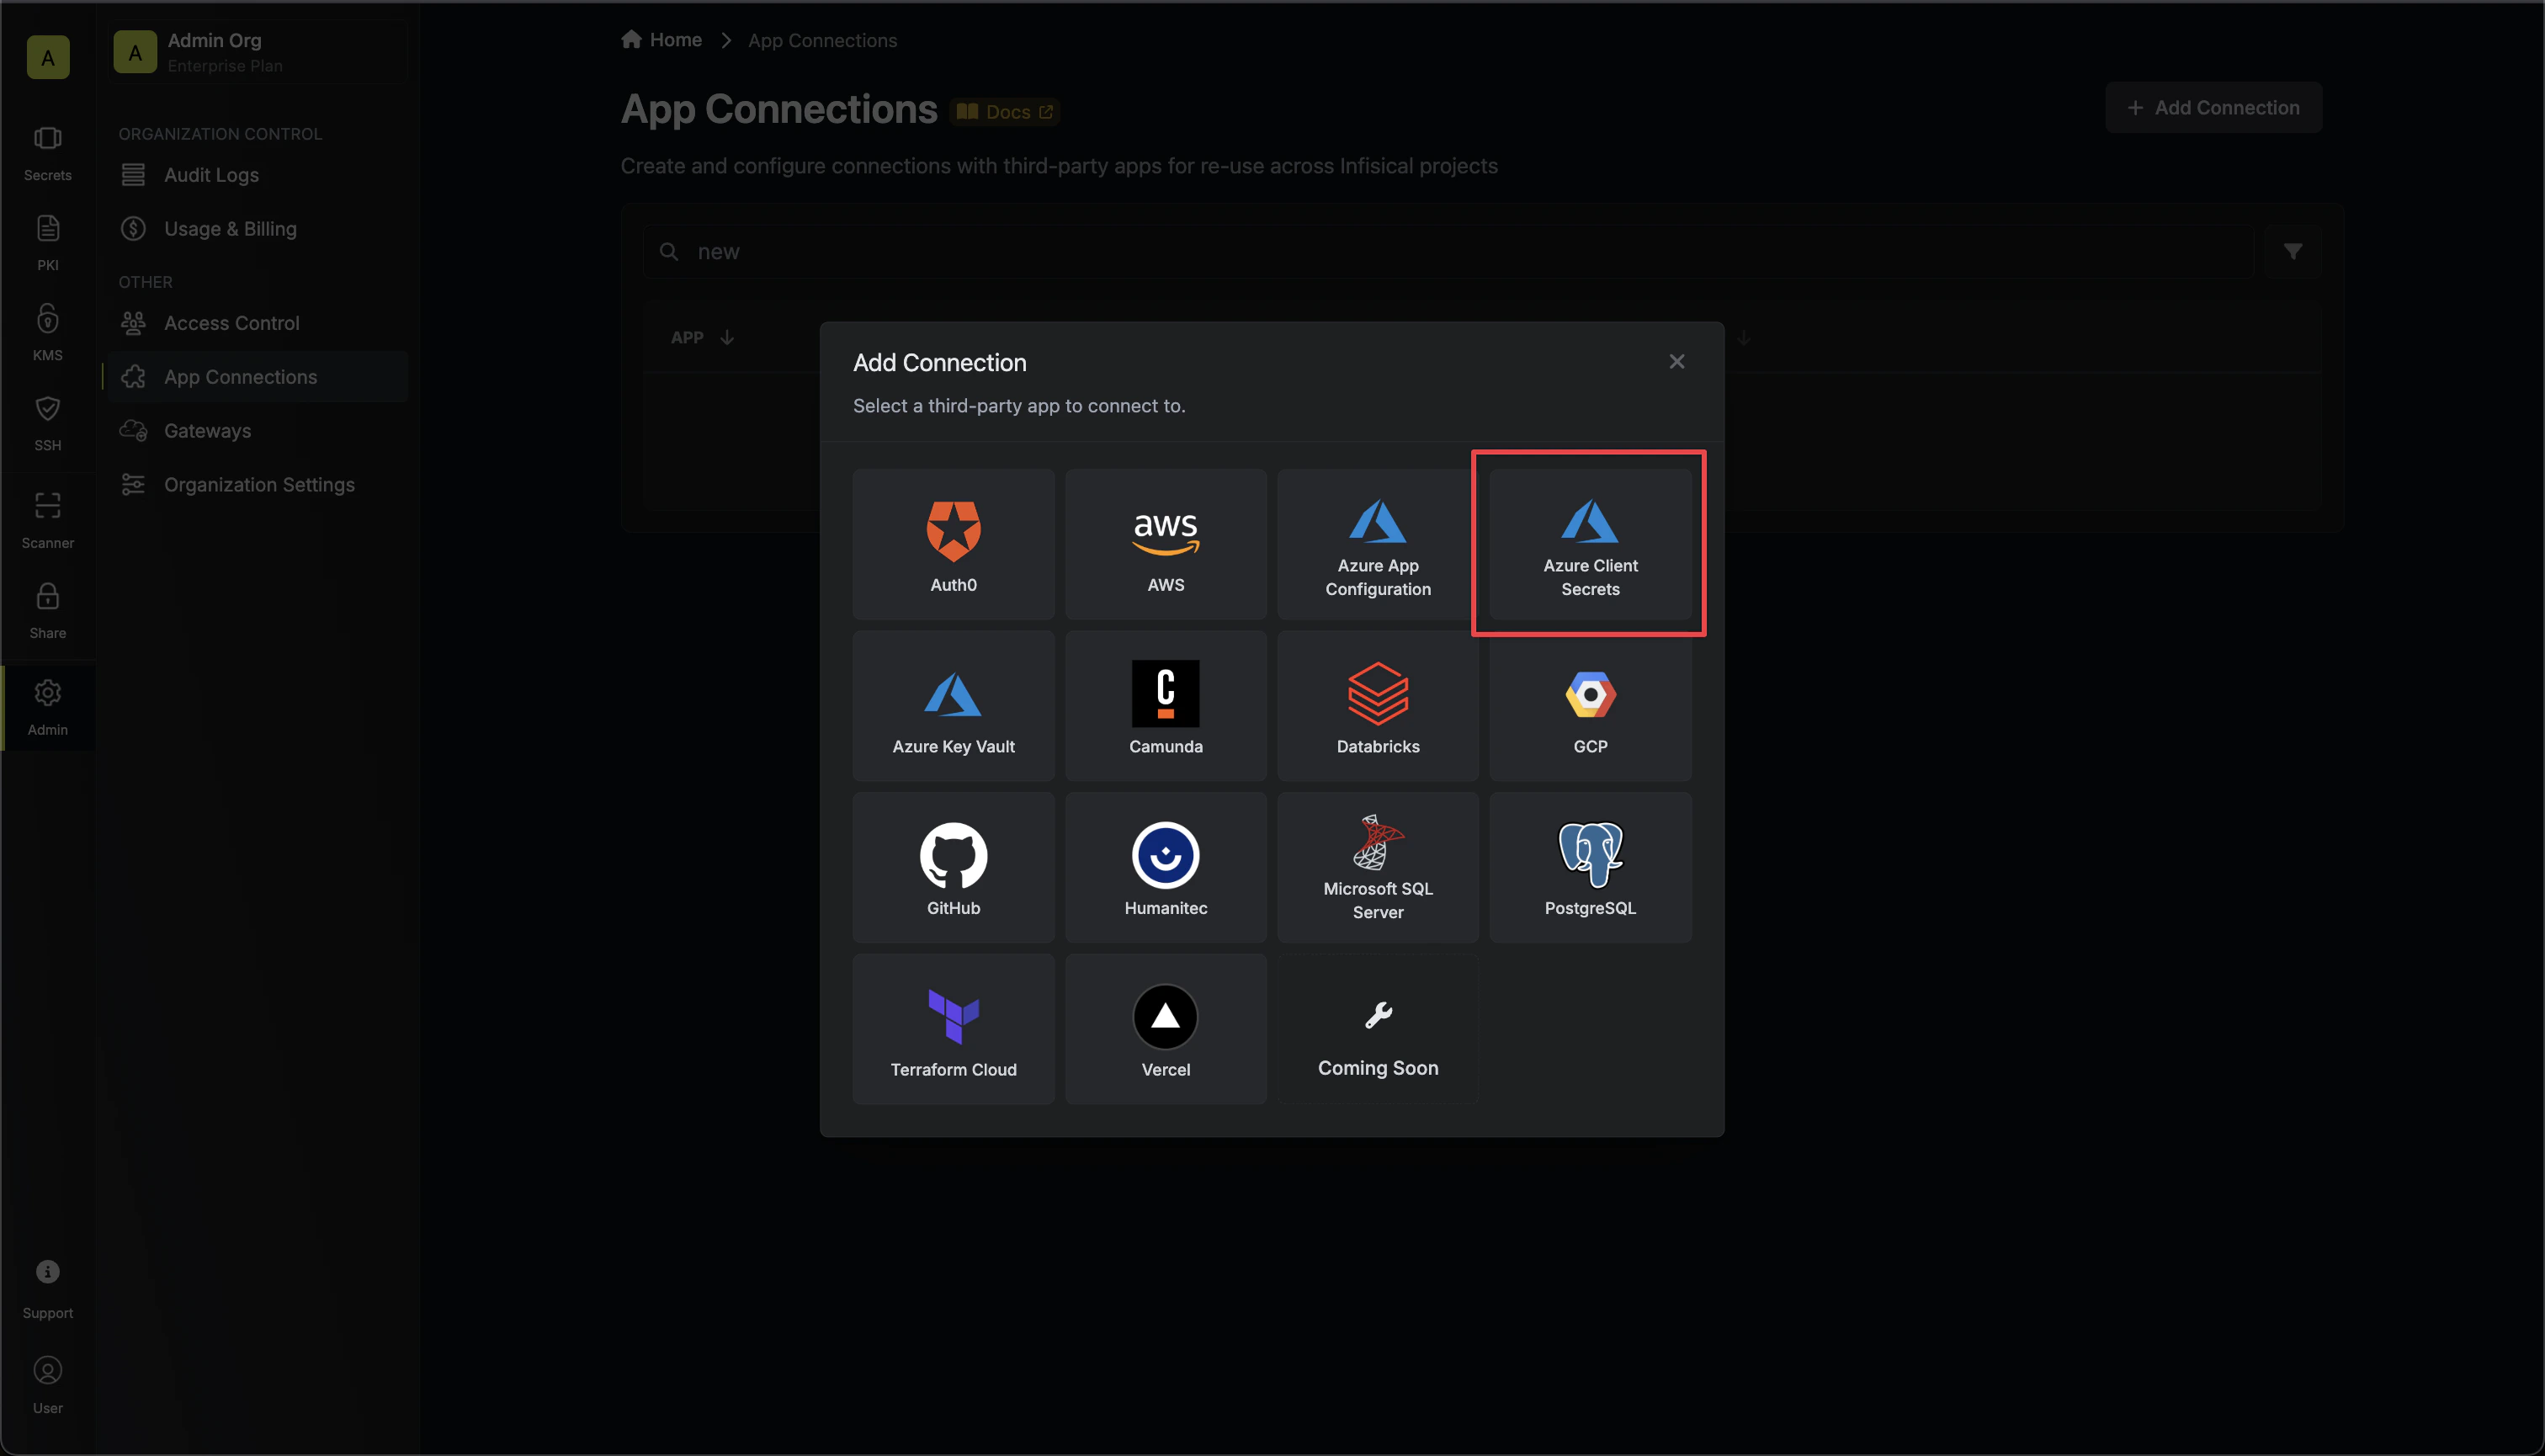The width and height of the screenshot is (2545, 1456).
Task: Focus the connections search field
Action: [1448, 252]
